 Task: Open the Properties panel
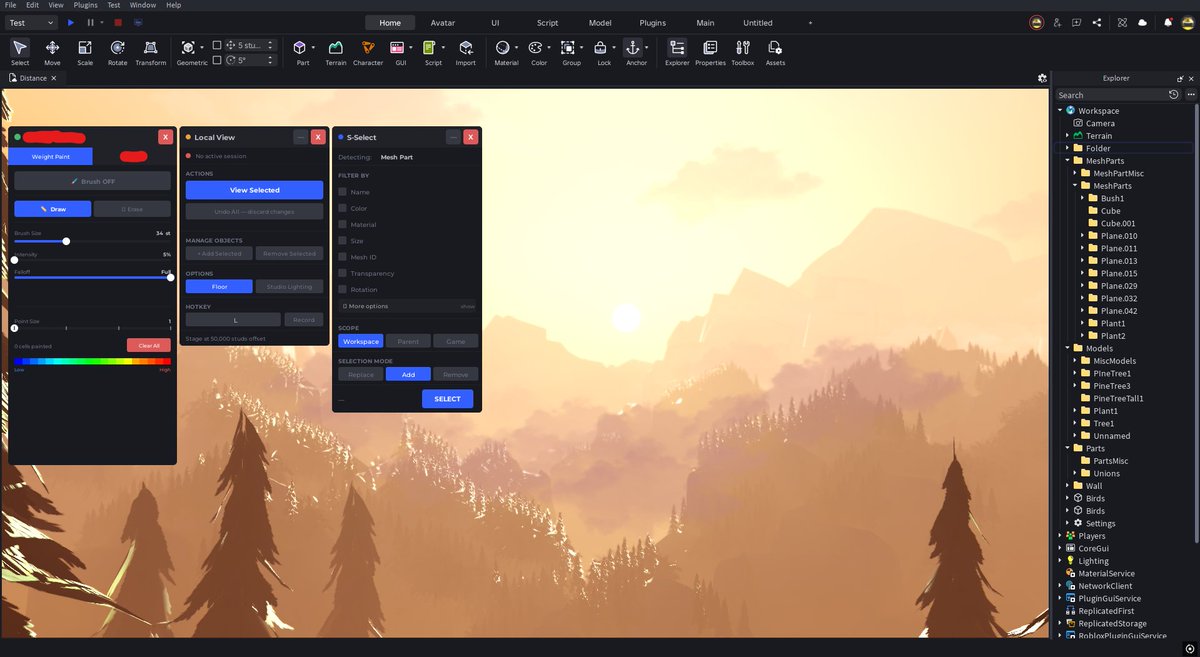(710, 51)
